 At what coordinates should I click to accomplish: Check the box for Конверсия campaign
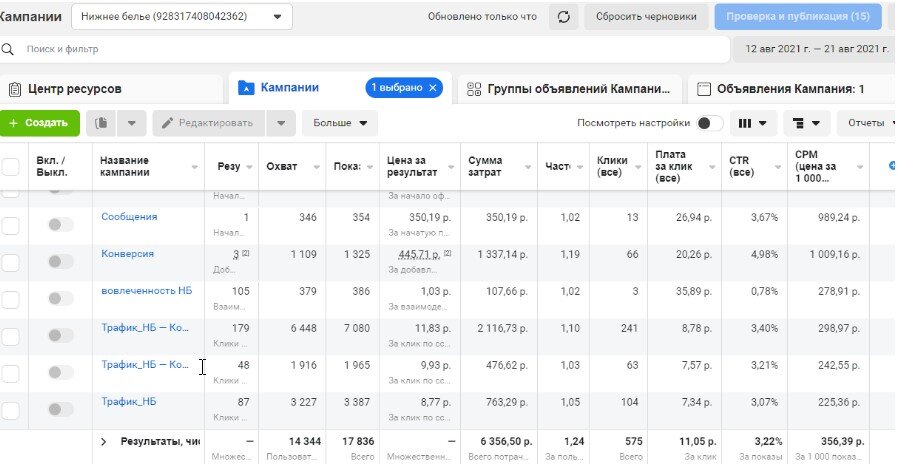[x=10, y=261]
